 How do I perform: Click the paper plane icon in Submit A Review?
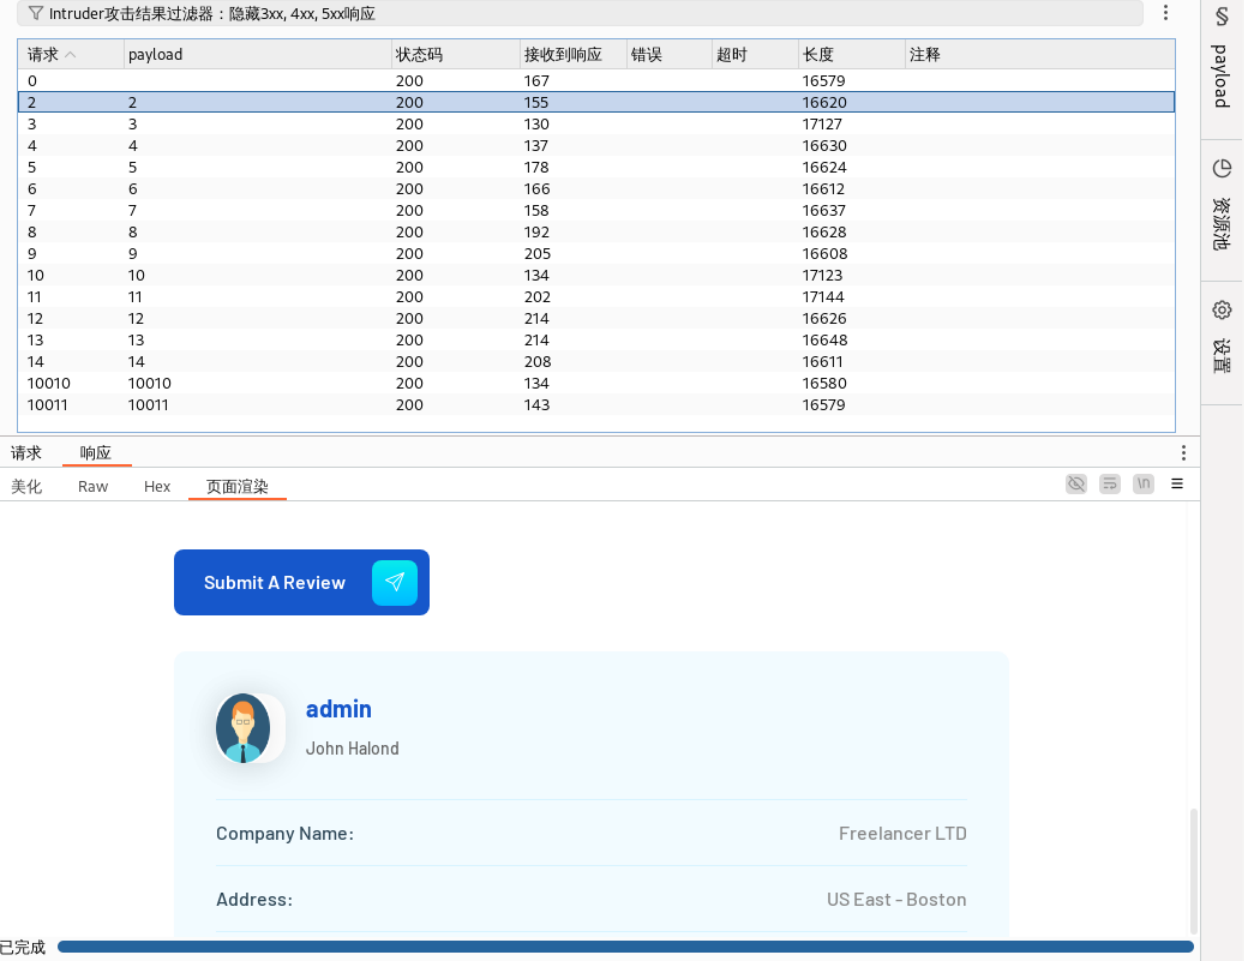(x=394, y=582)
